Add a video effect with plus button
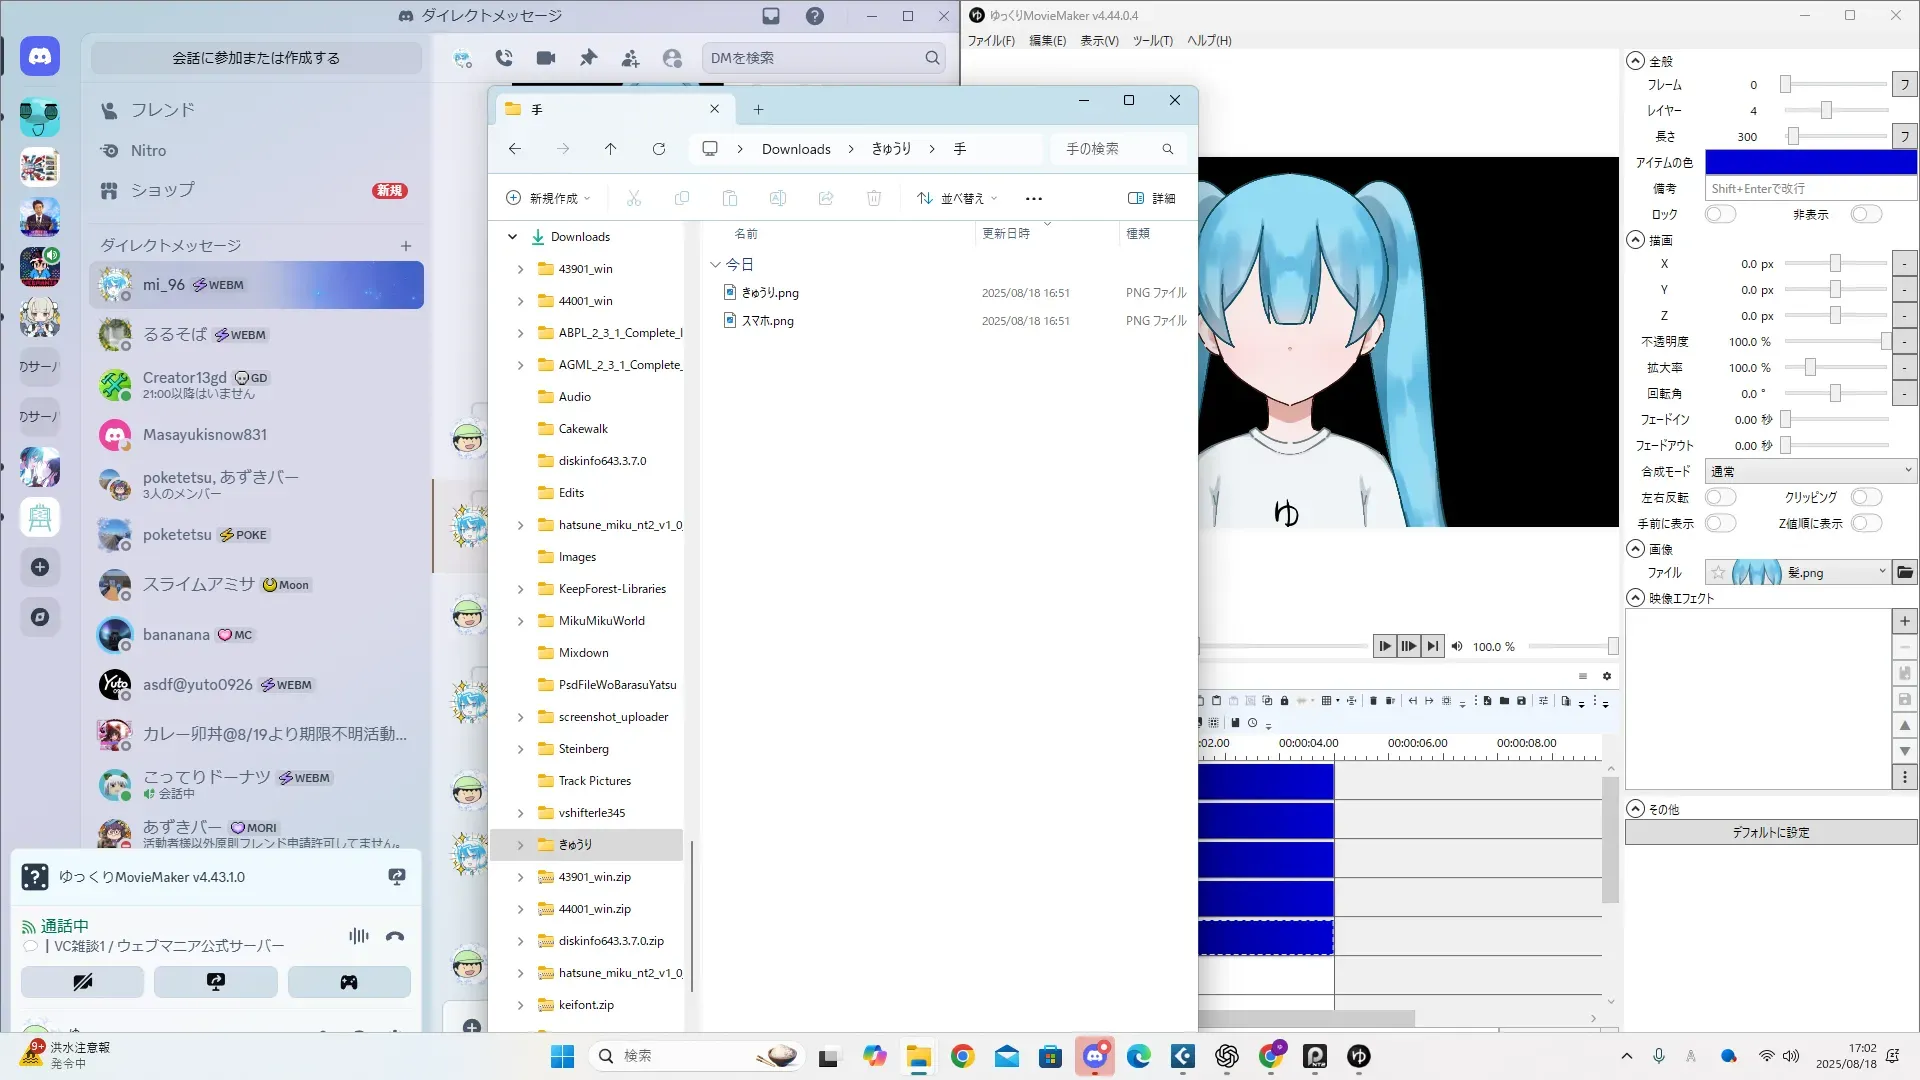Viewport: 1920px width, 1080px height. (1904, 621)
